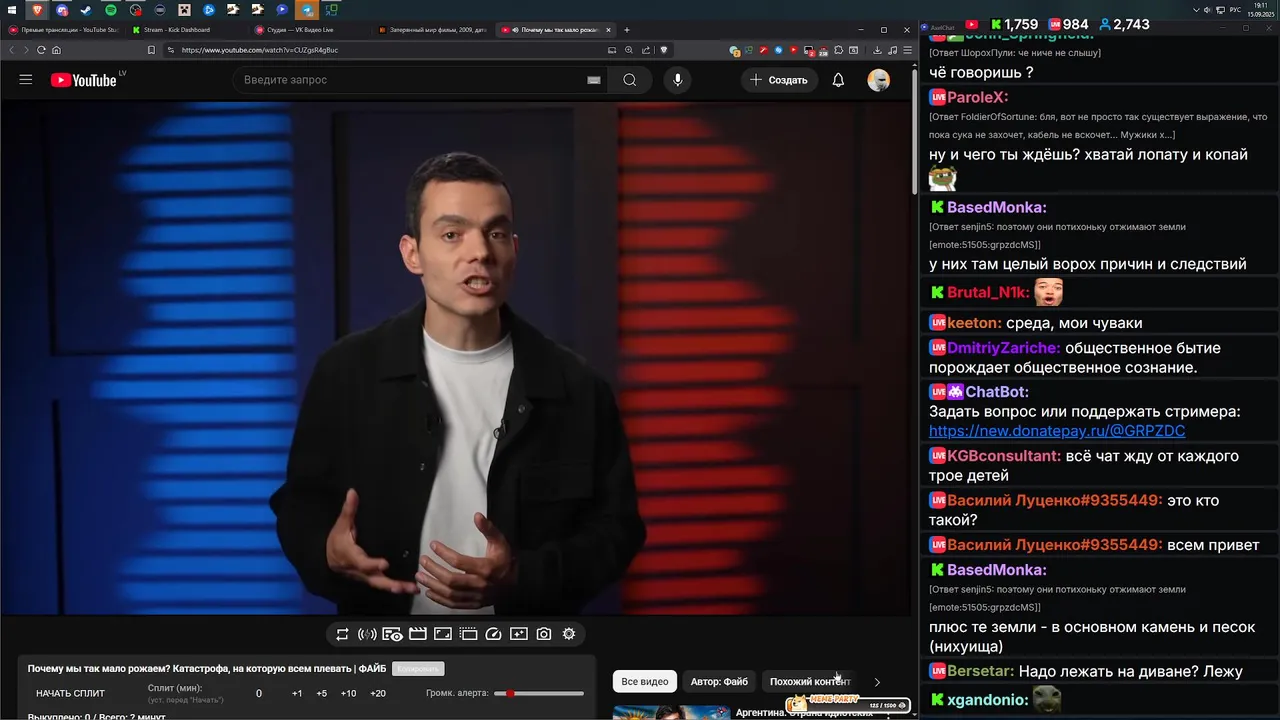Expand the system tray hidden icons chevron

click(x=1196, y=9)
